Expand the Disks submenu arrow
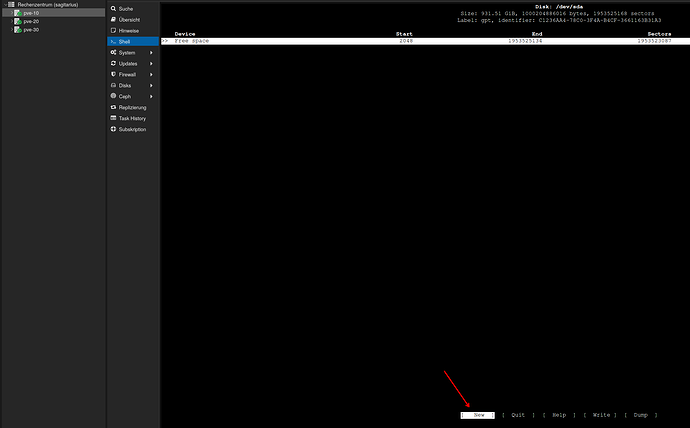 tap(151, 86)
